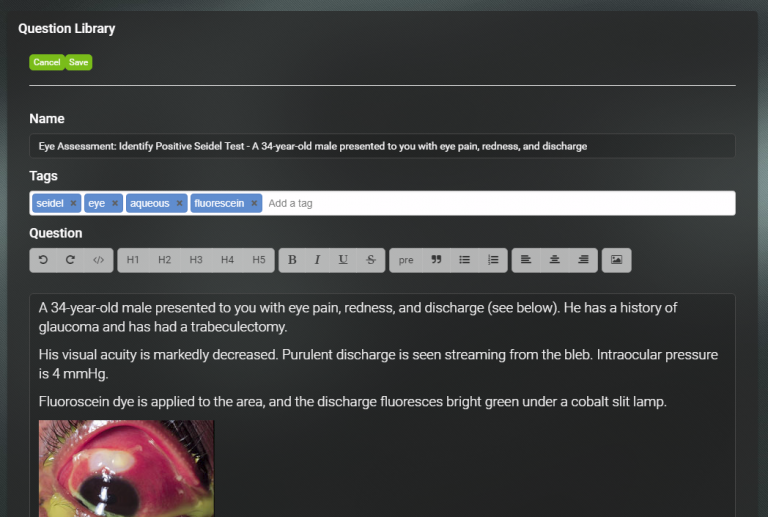Viewport: 768px width, 517px height.
Task: Click the 'Tags' section label
Action: coord(44,176)
